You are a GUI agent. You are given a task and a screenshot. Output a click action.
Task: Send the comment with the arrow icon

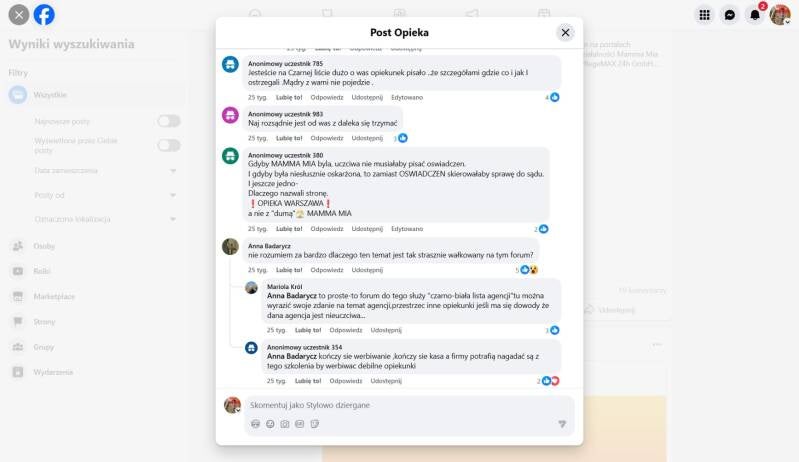pyautogui.click(x=562, y=424)
